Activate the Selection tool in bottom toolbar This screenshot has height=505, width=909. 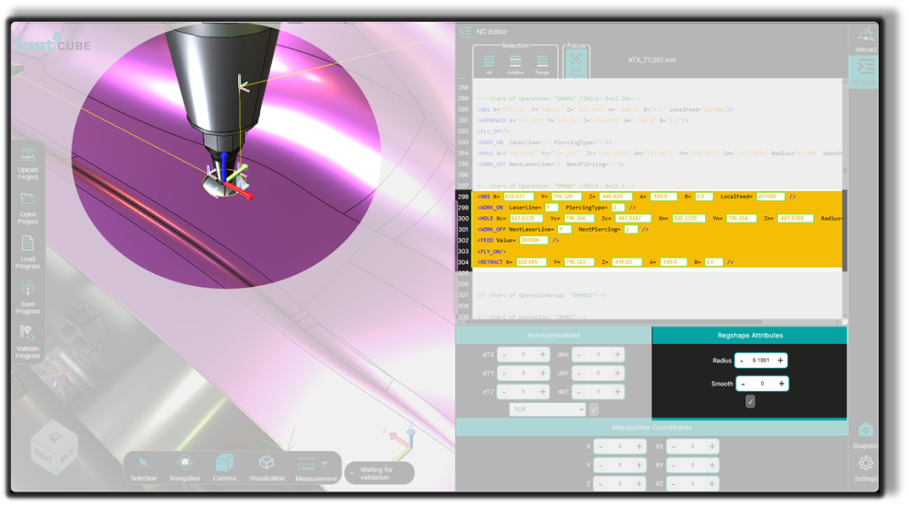pyautogui.click(x=144, y=464)
